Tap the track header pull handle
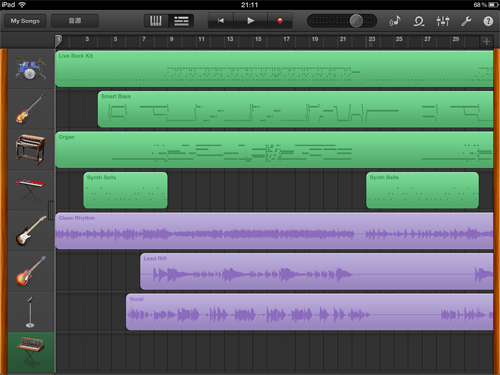500x375 pixels. tap(51, 210)
